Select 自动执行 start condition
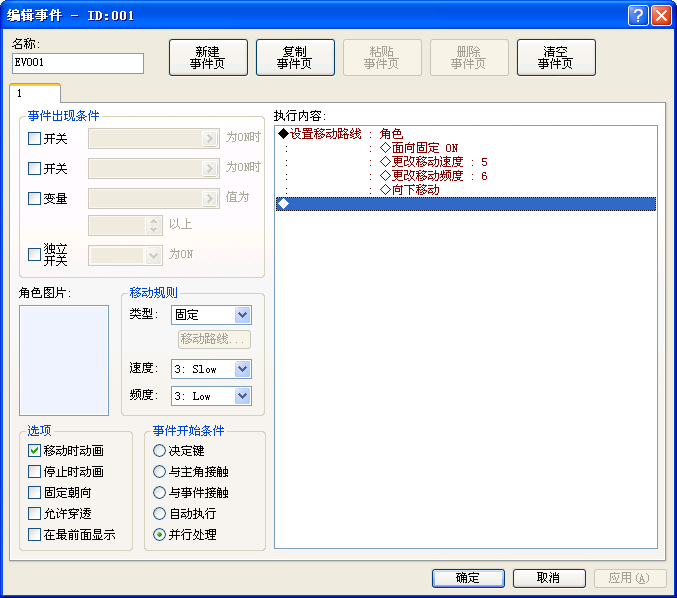This screenshot has width=677, height=598. coord(159,513)
